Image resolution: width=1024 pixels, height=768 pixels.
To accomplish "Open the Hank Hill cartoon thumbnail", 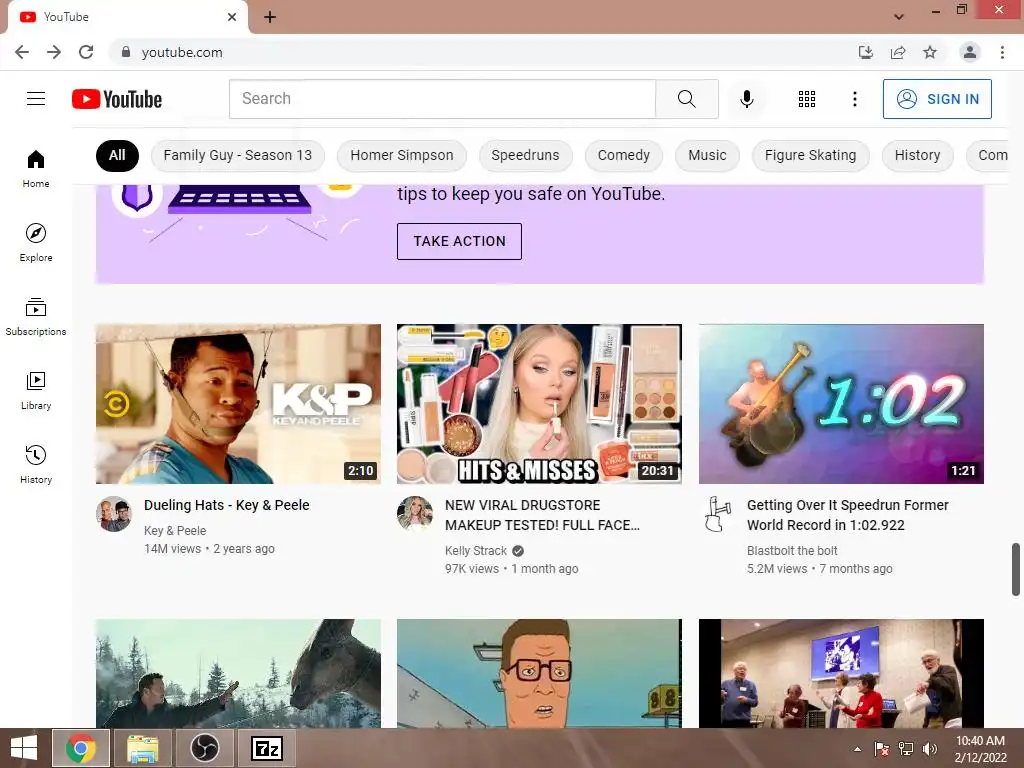I will click(x=539, y=673).
